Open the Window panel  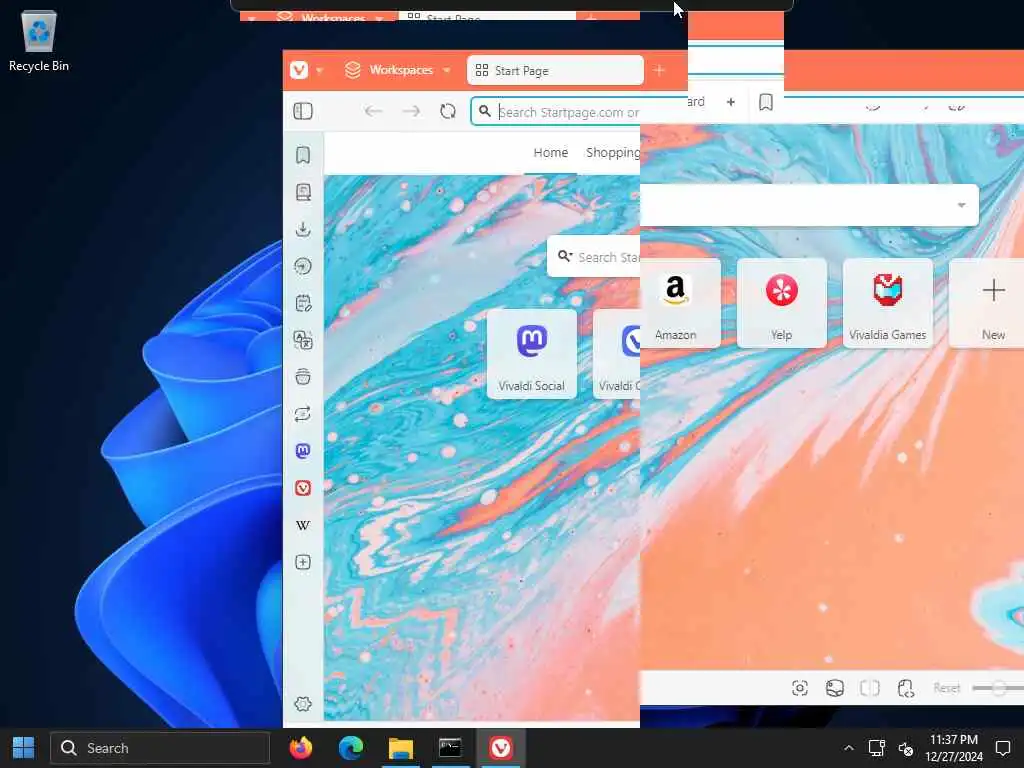click(303, 377)
